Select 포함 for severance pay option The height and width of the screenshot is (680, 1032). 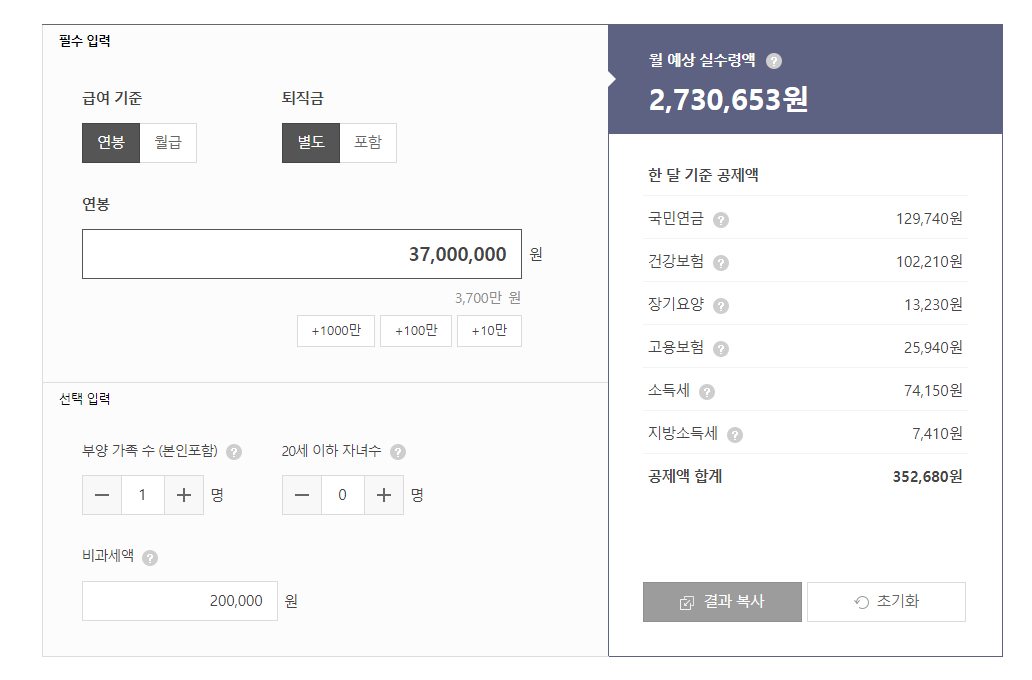point(368,143)
